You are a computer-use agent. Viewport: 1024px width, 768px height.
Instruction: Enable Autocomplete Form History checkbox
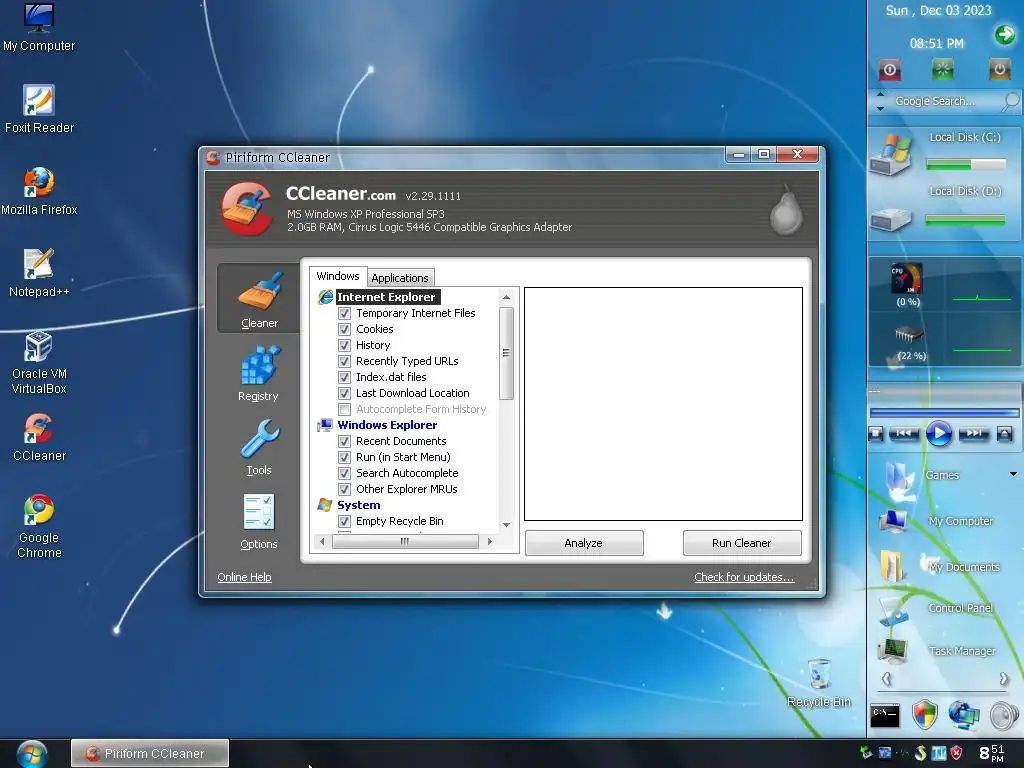click(344, 409)
